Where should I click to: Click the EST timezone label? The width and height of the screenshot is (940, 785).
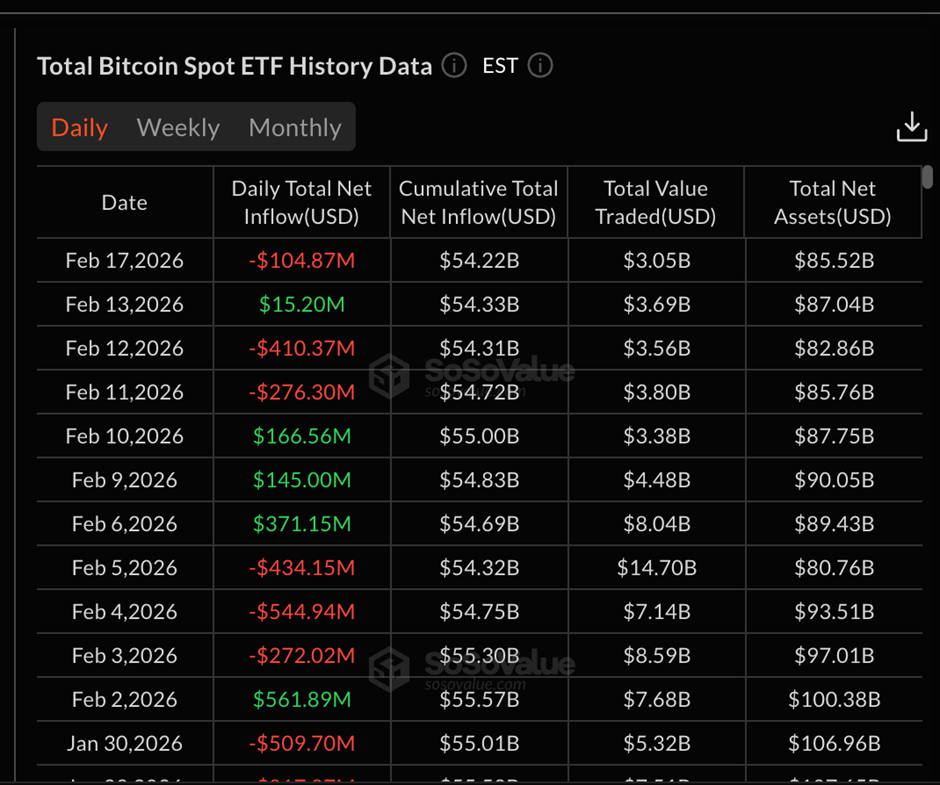point(500,66)
